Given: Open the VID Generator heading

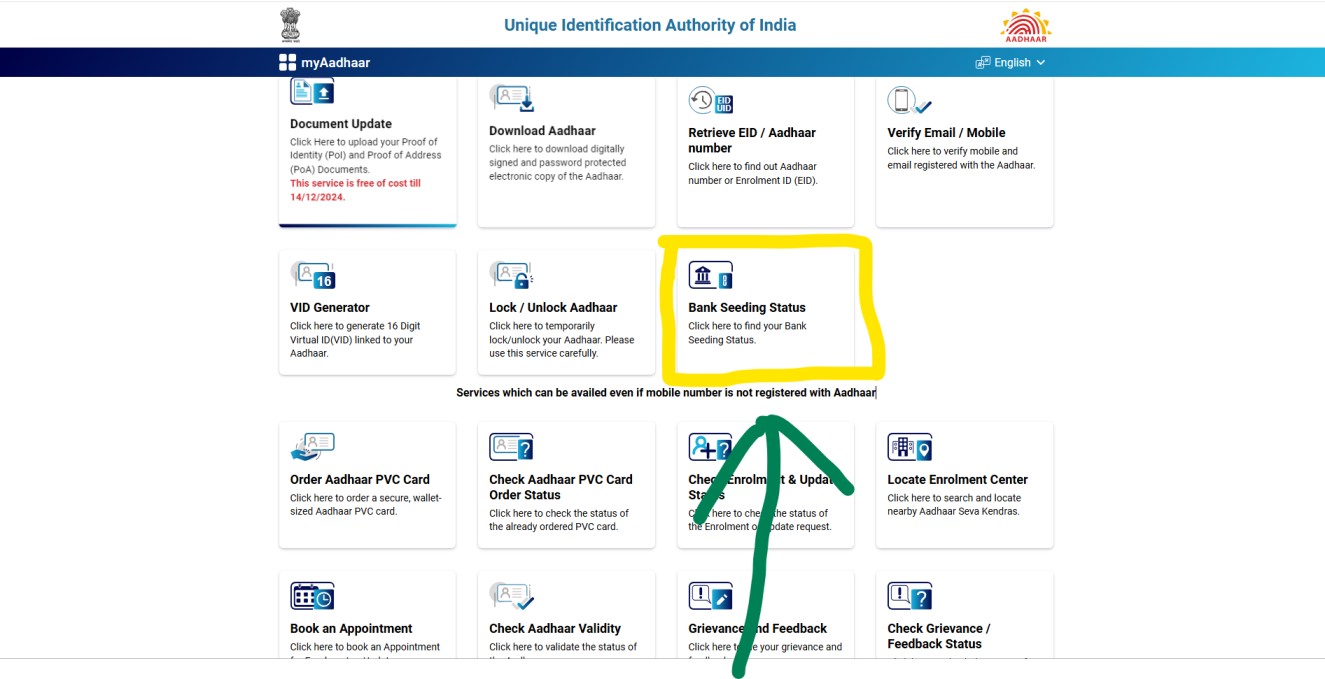Looking at the screenshot, I should 330,308.
